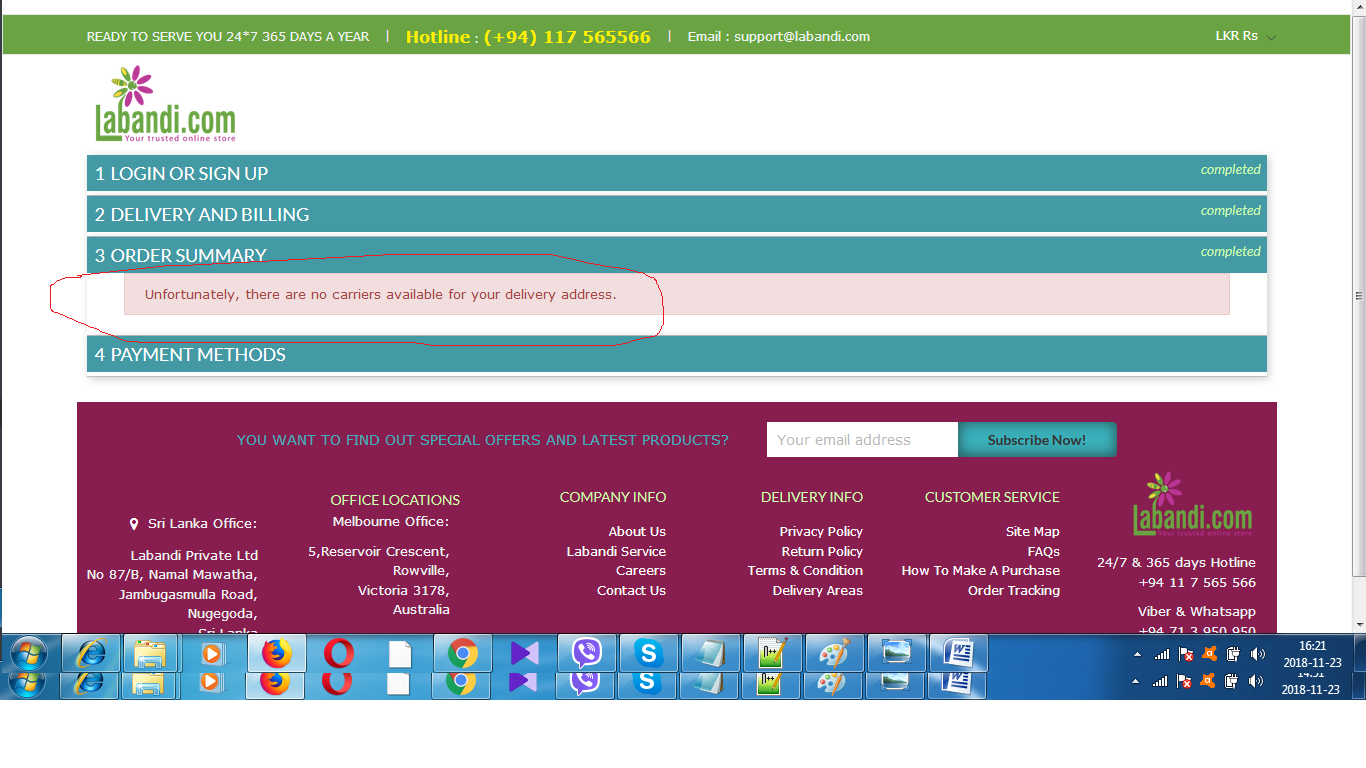Open Visual Studio from the upper taskbar
1366x768 pixels.
524,654
